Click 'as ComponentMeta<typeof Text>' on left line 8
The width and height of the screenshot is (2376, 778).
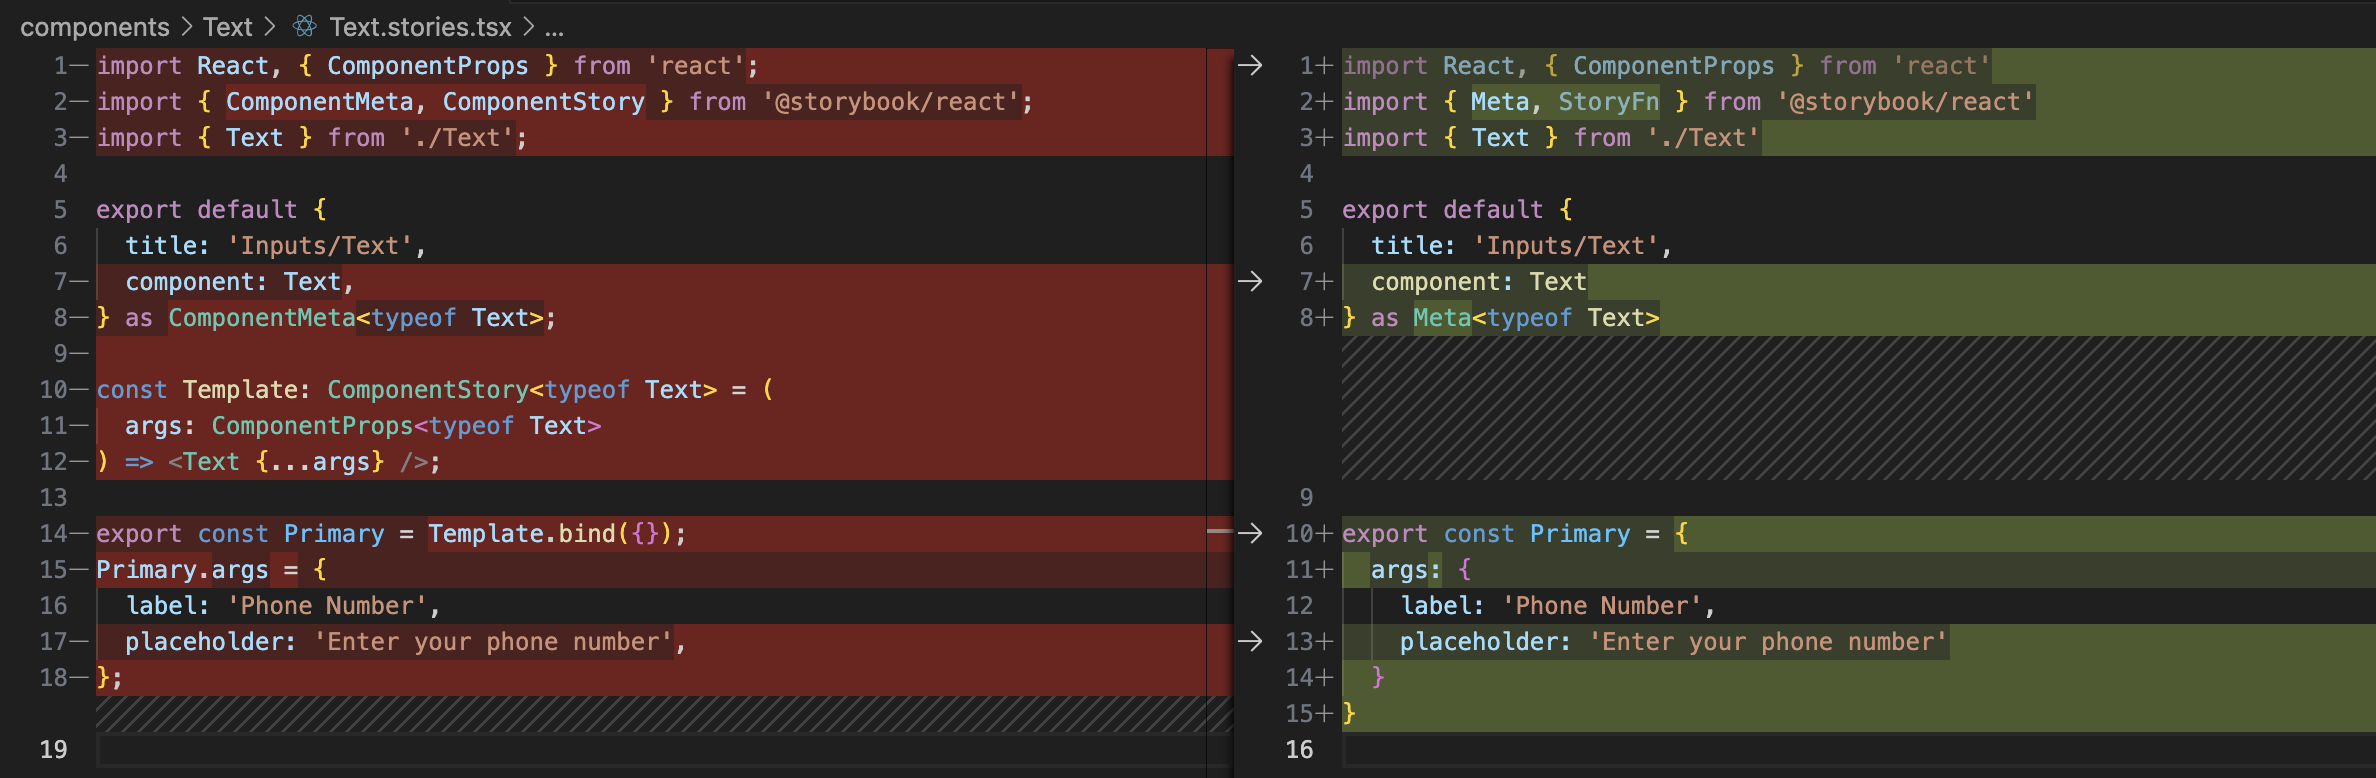pos(334,318)
